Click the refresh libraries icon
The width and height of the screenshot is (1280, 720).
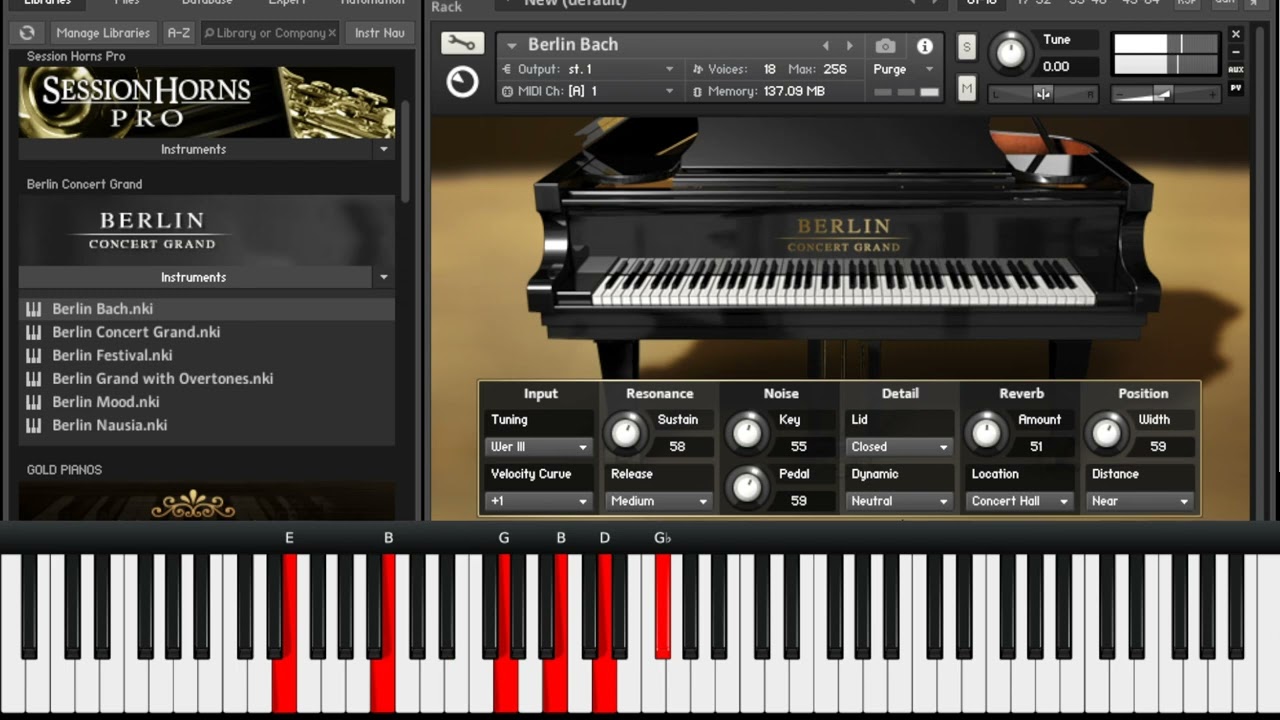click(x=27, y=33)
